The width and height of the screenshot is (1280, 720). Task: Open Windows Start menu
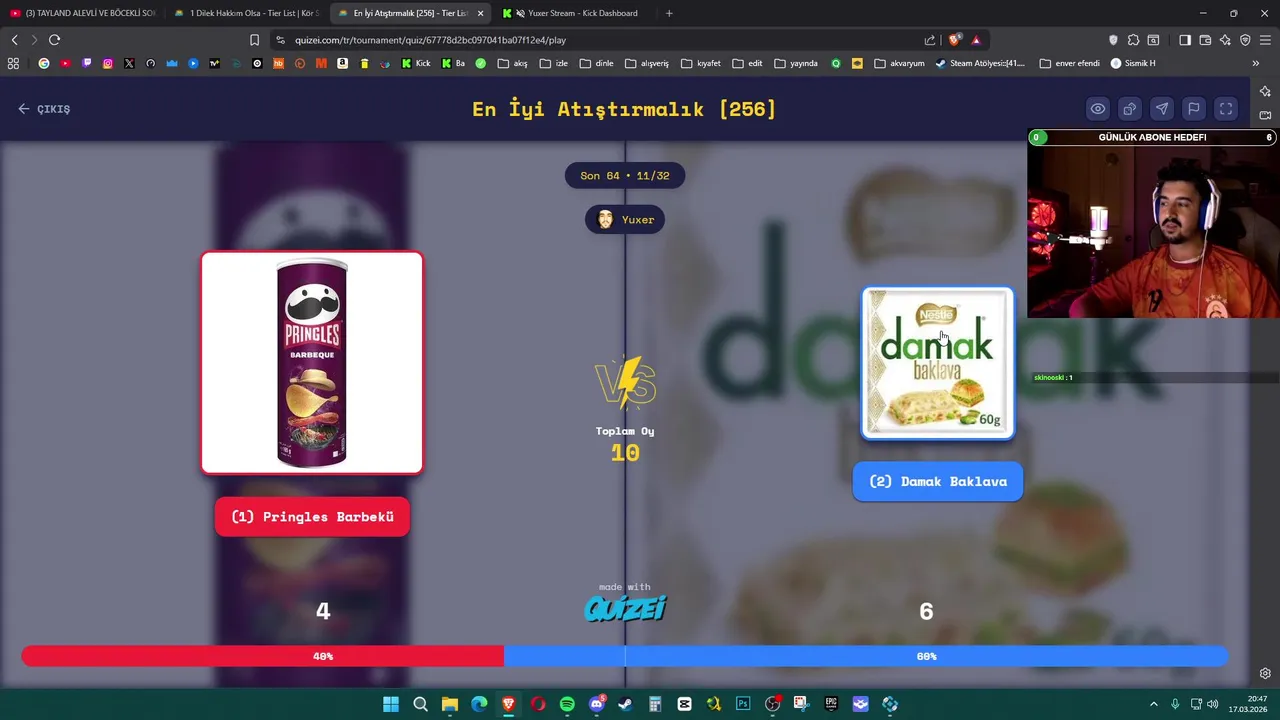391,704
